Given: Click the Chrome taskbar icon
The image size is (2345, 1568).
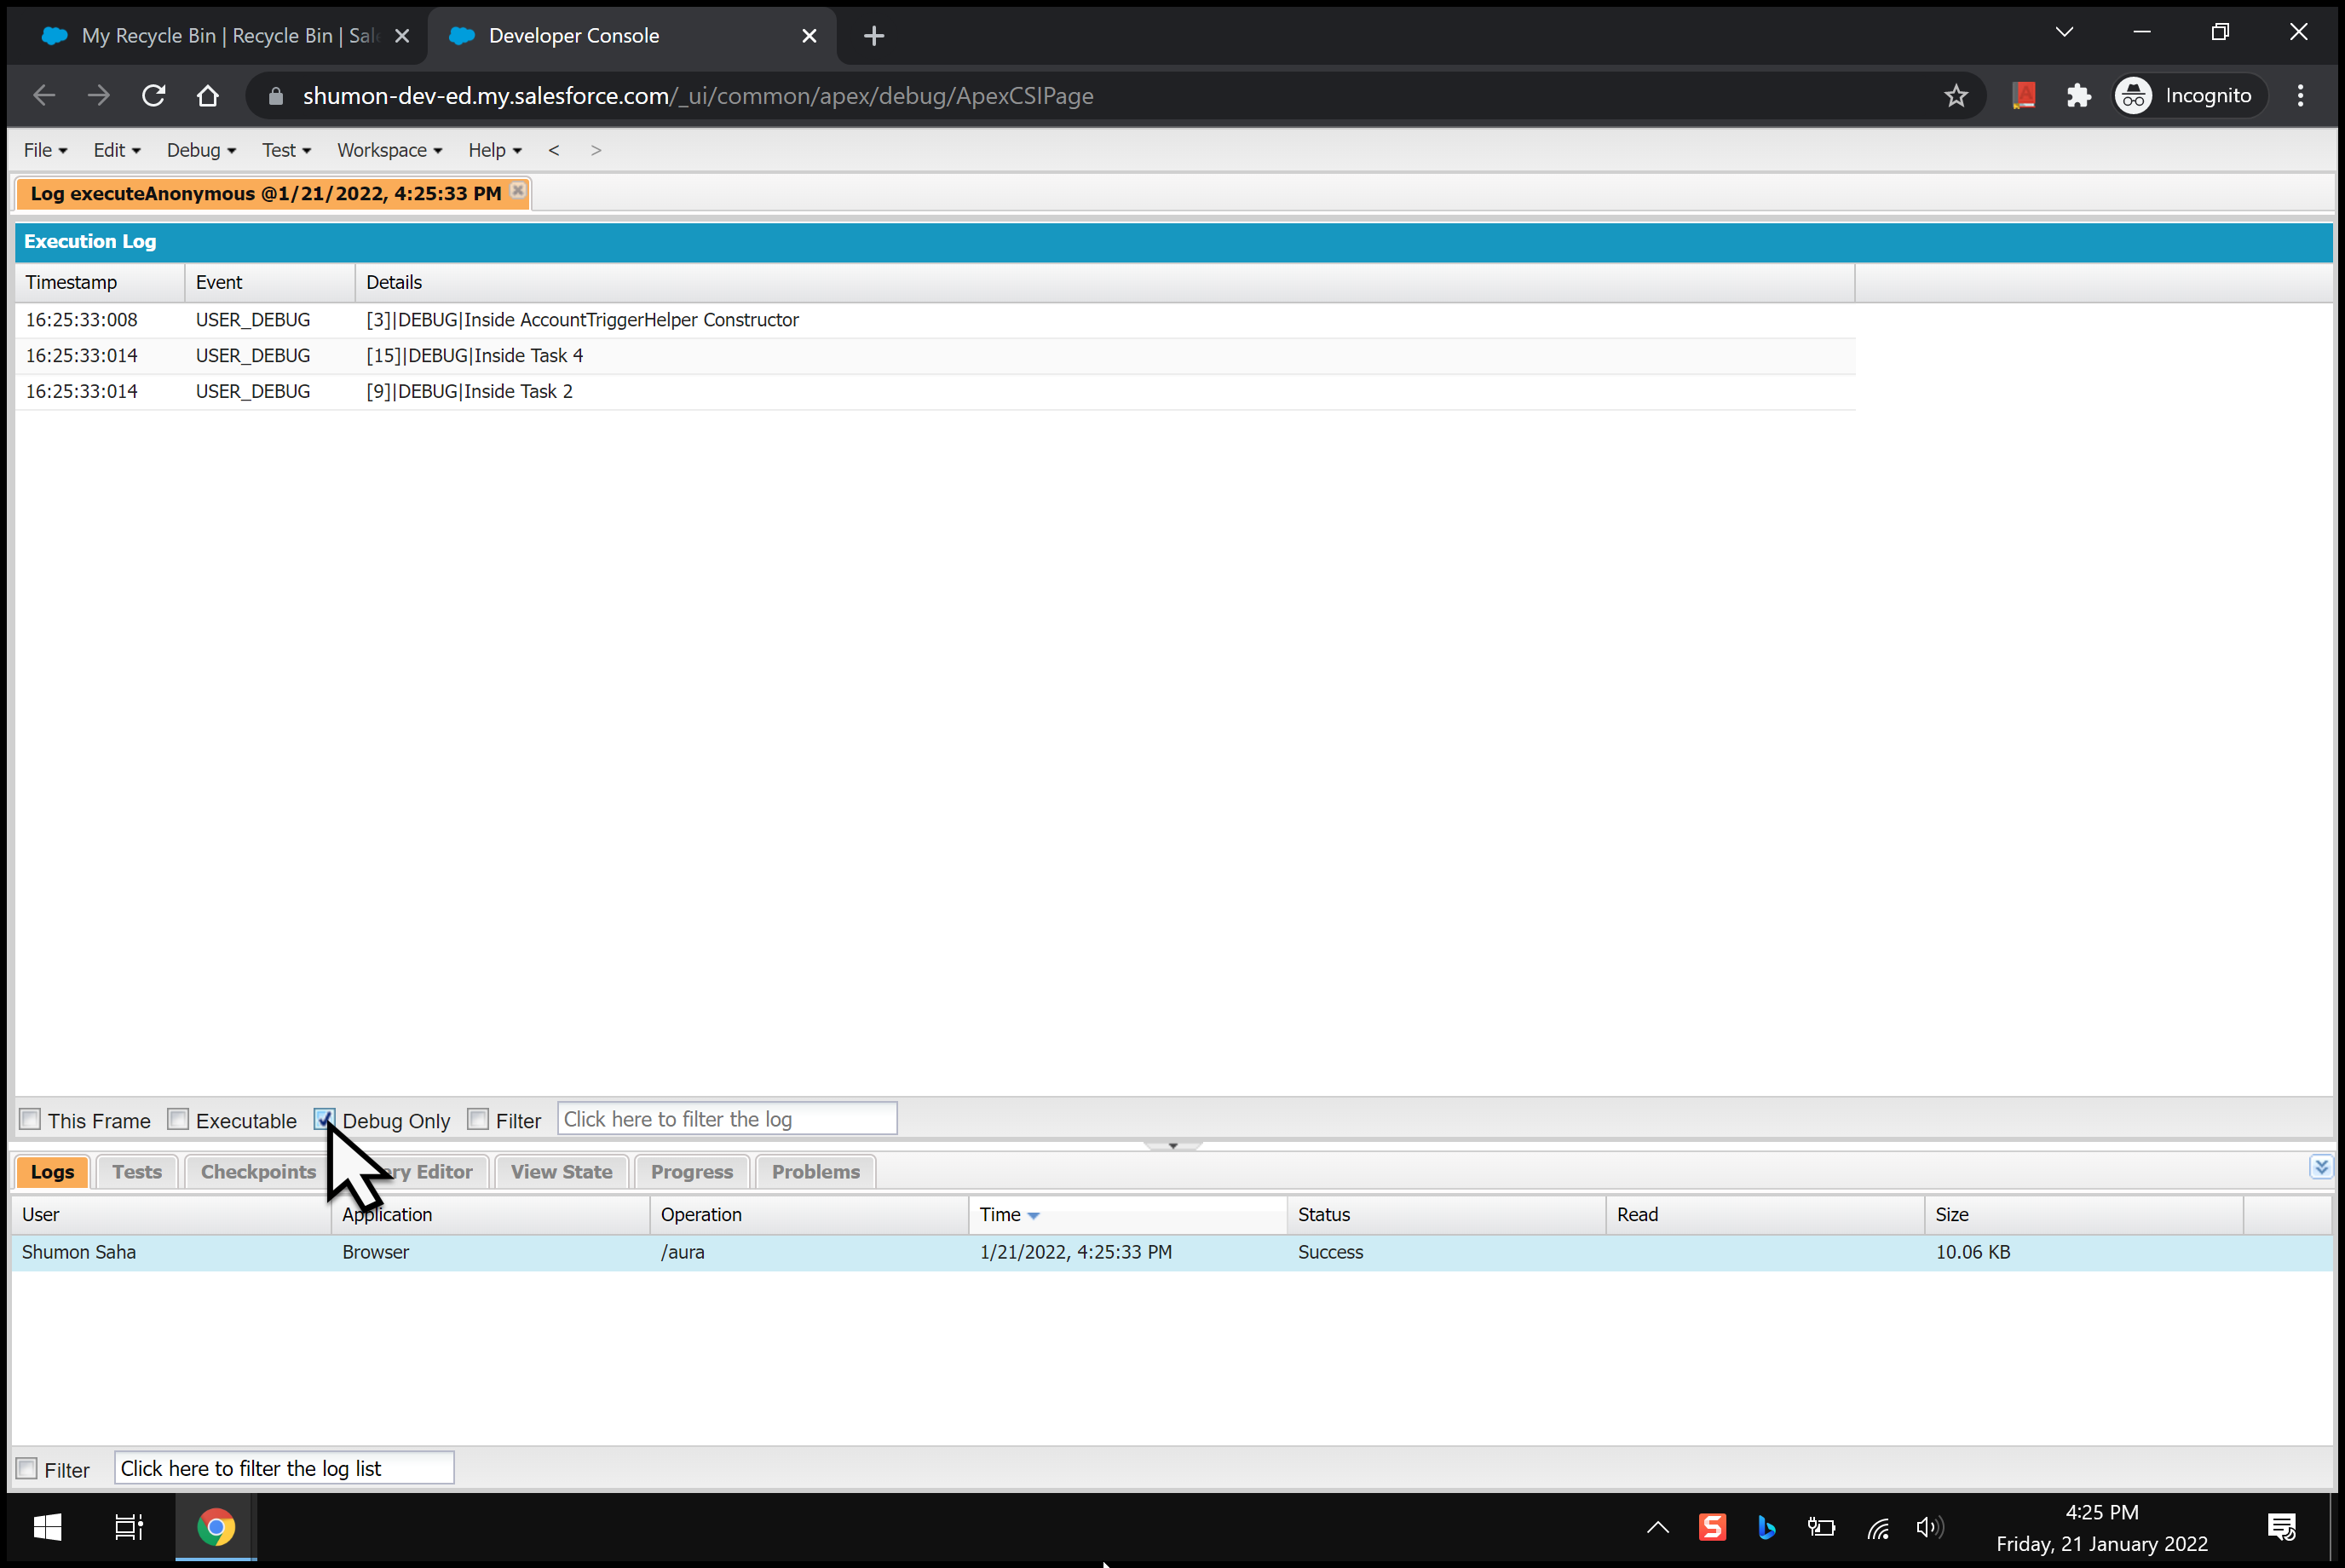Looking at the screenshot, I should tap(216, 1527).
